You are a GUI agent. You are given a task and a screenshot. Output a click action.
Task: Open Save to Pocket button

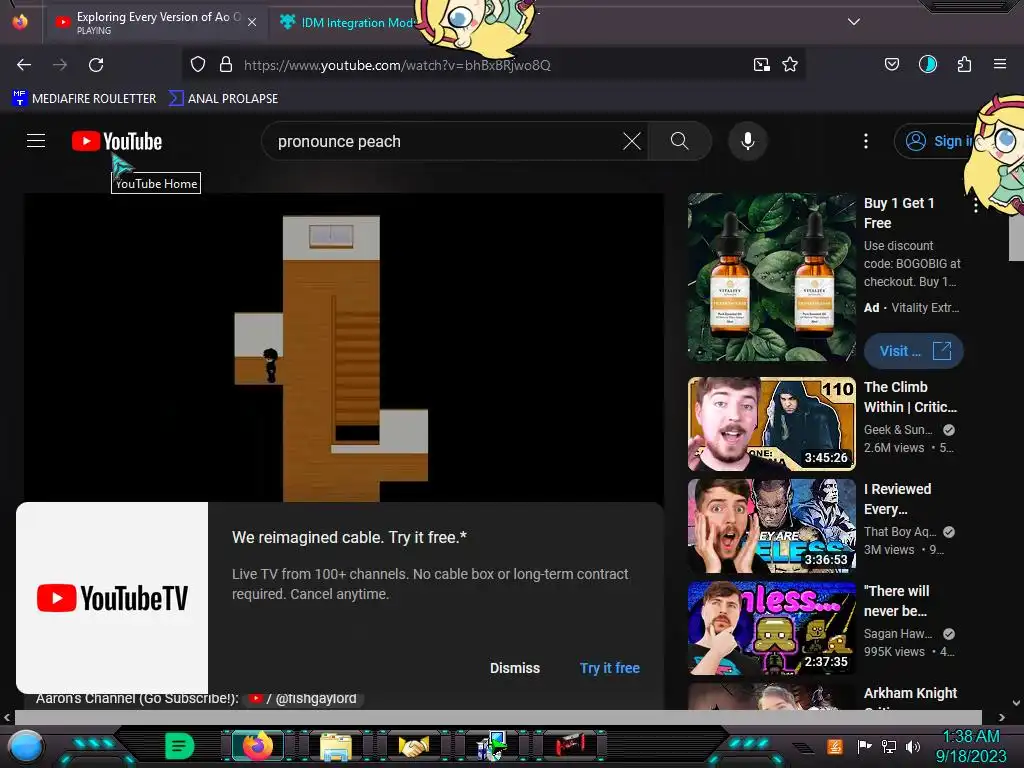891,65
